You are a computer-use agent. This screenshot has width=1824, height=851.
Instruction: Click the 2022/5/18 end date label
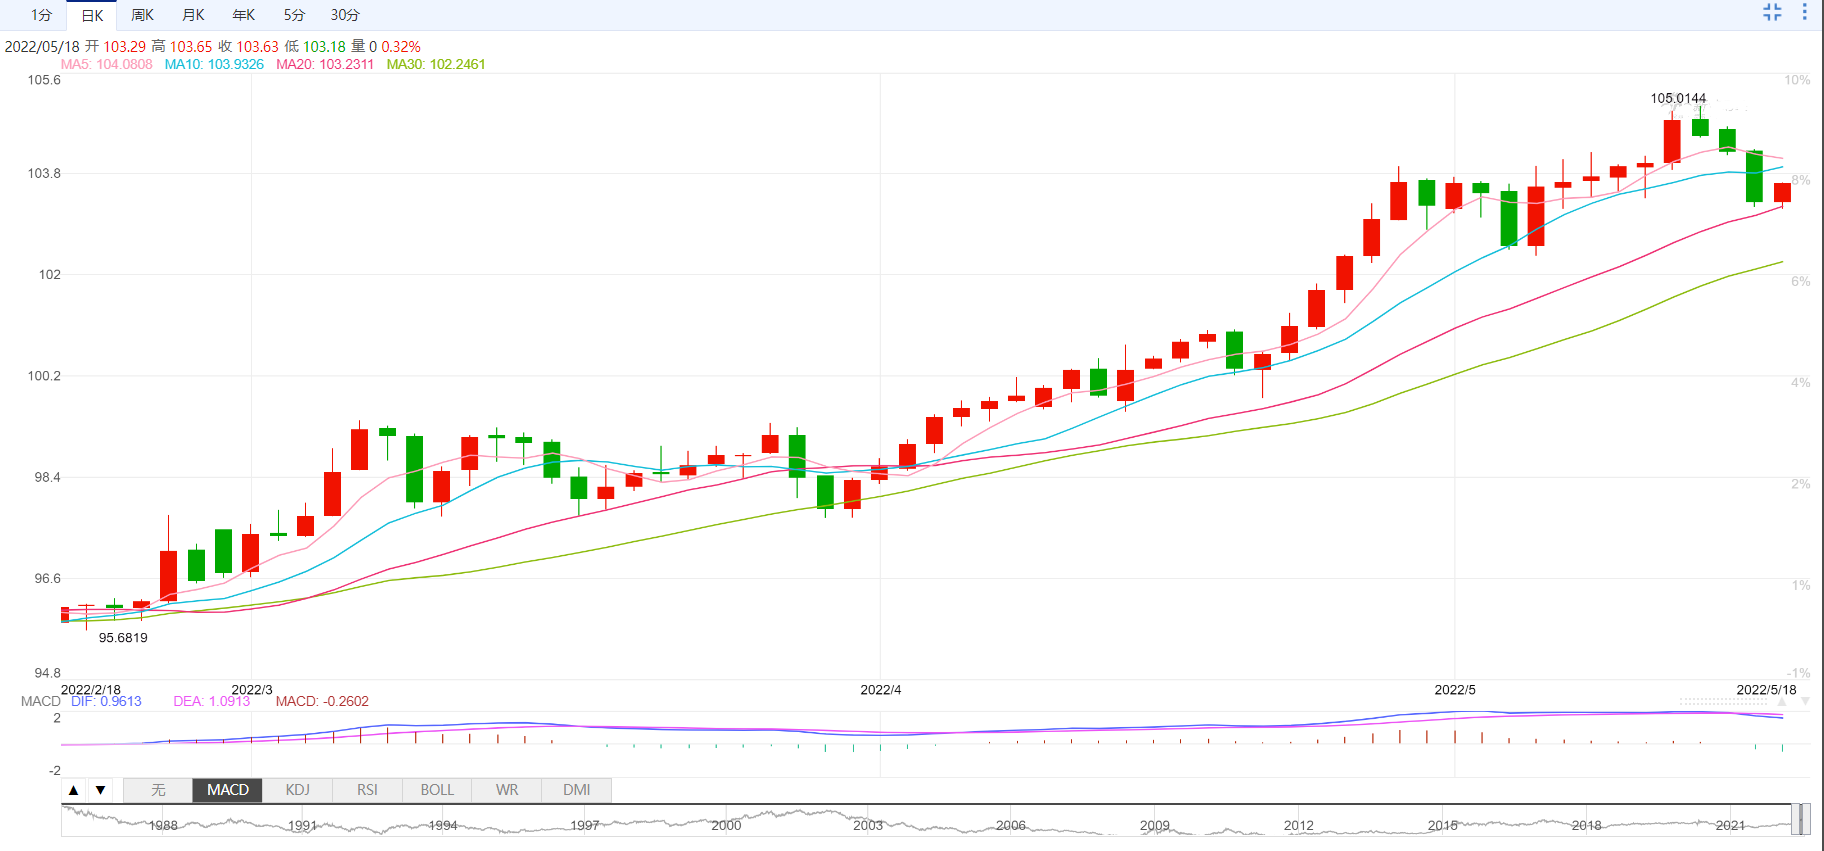pyautogui.click(x=1766, y=690)
